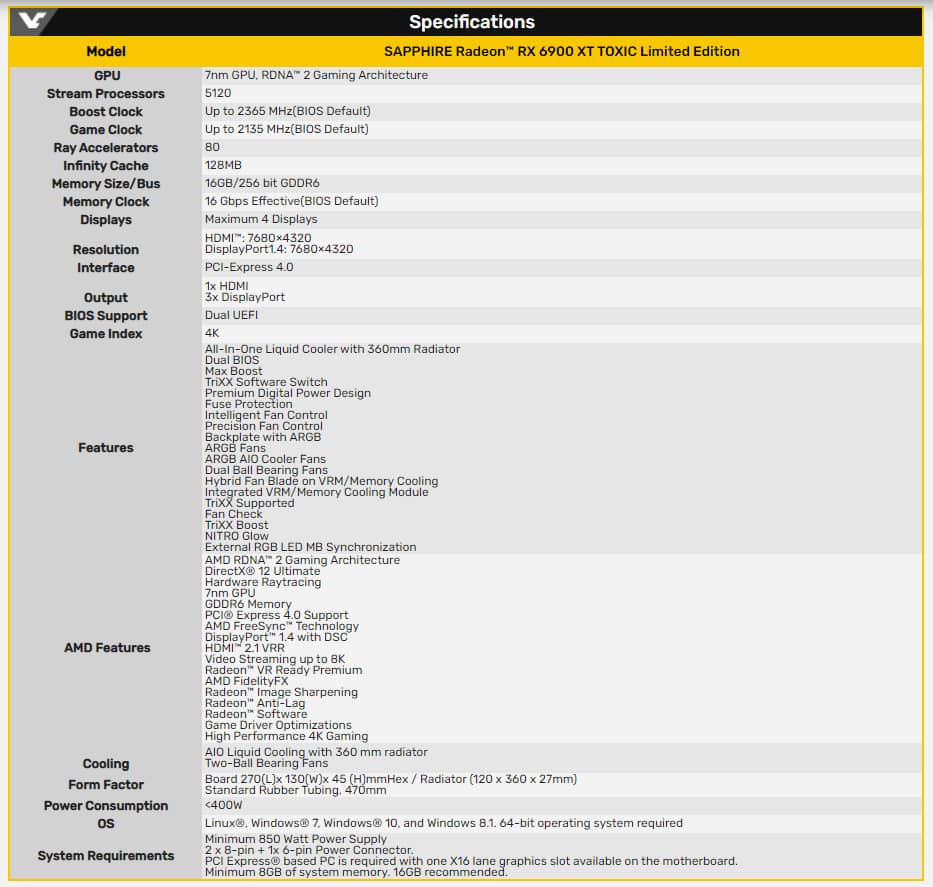Click the 7nm GPU RDNA 2 value
This screenshot has width=933, height=887.
tap(316, 76)
